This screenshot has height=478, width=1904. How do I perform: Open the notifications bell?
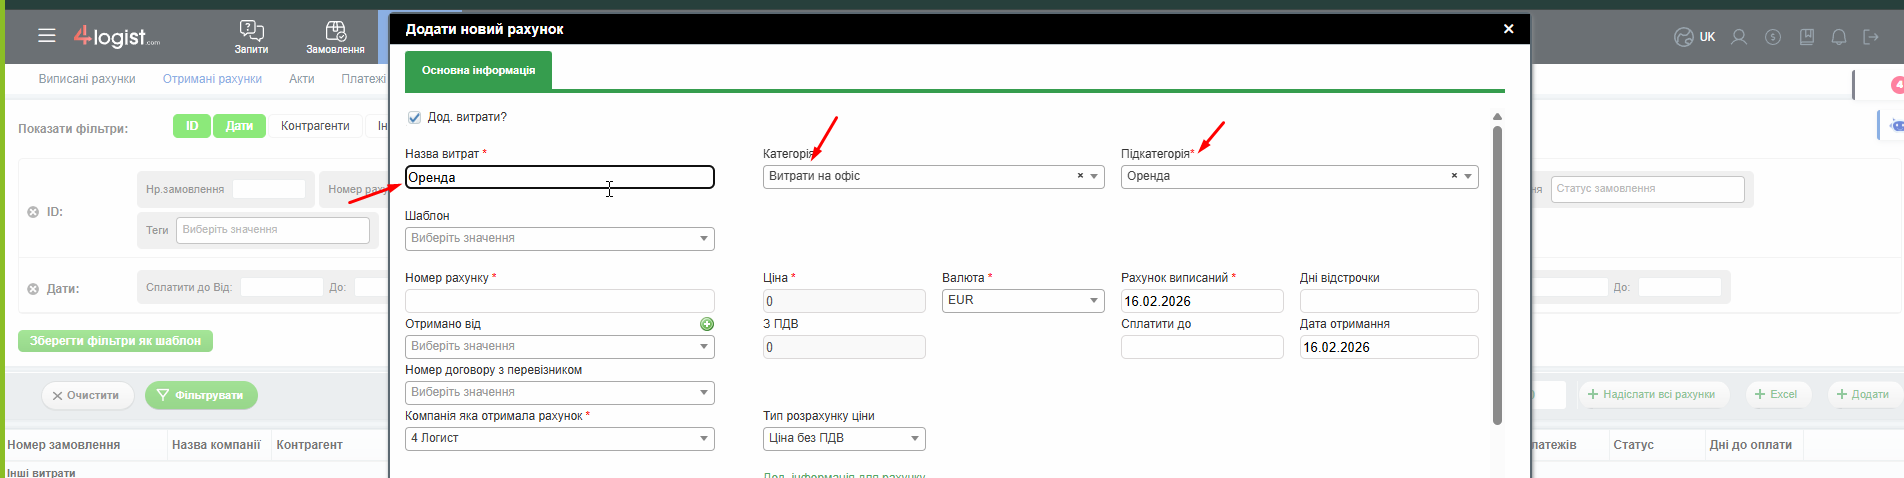tap(1838, 37)
